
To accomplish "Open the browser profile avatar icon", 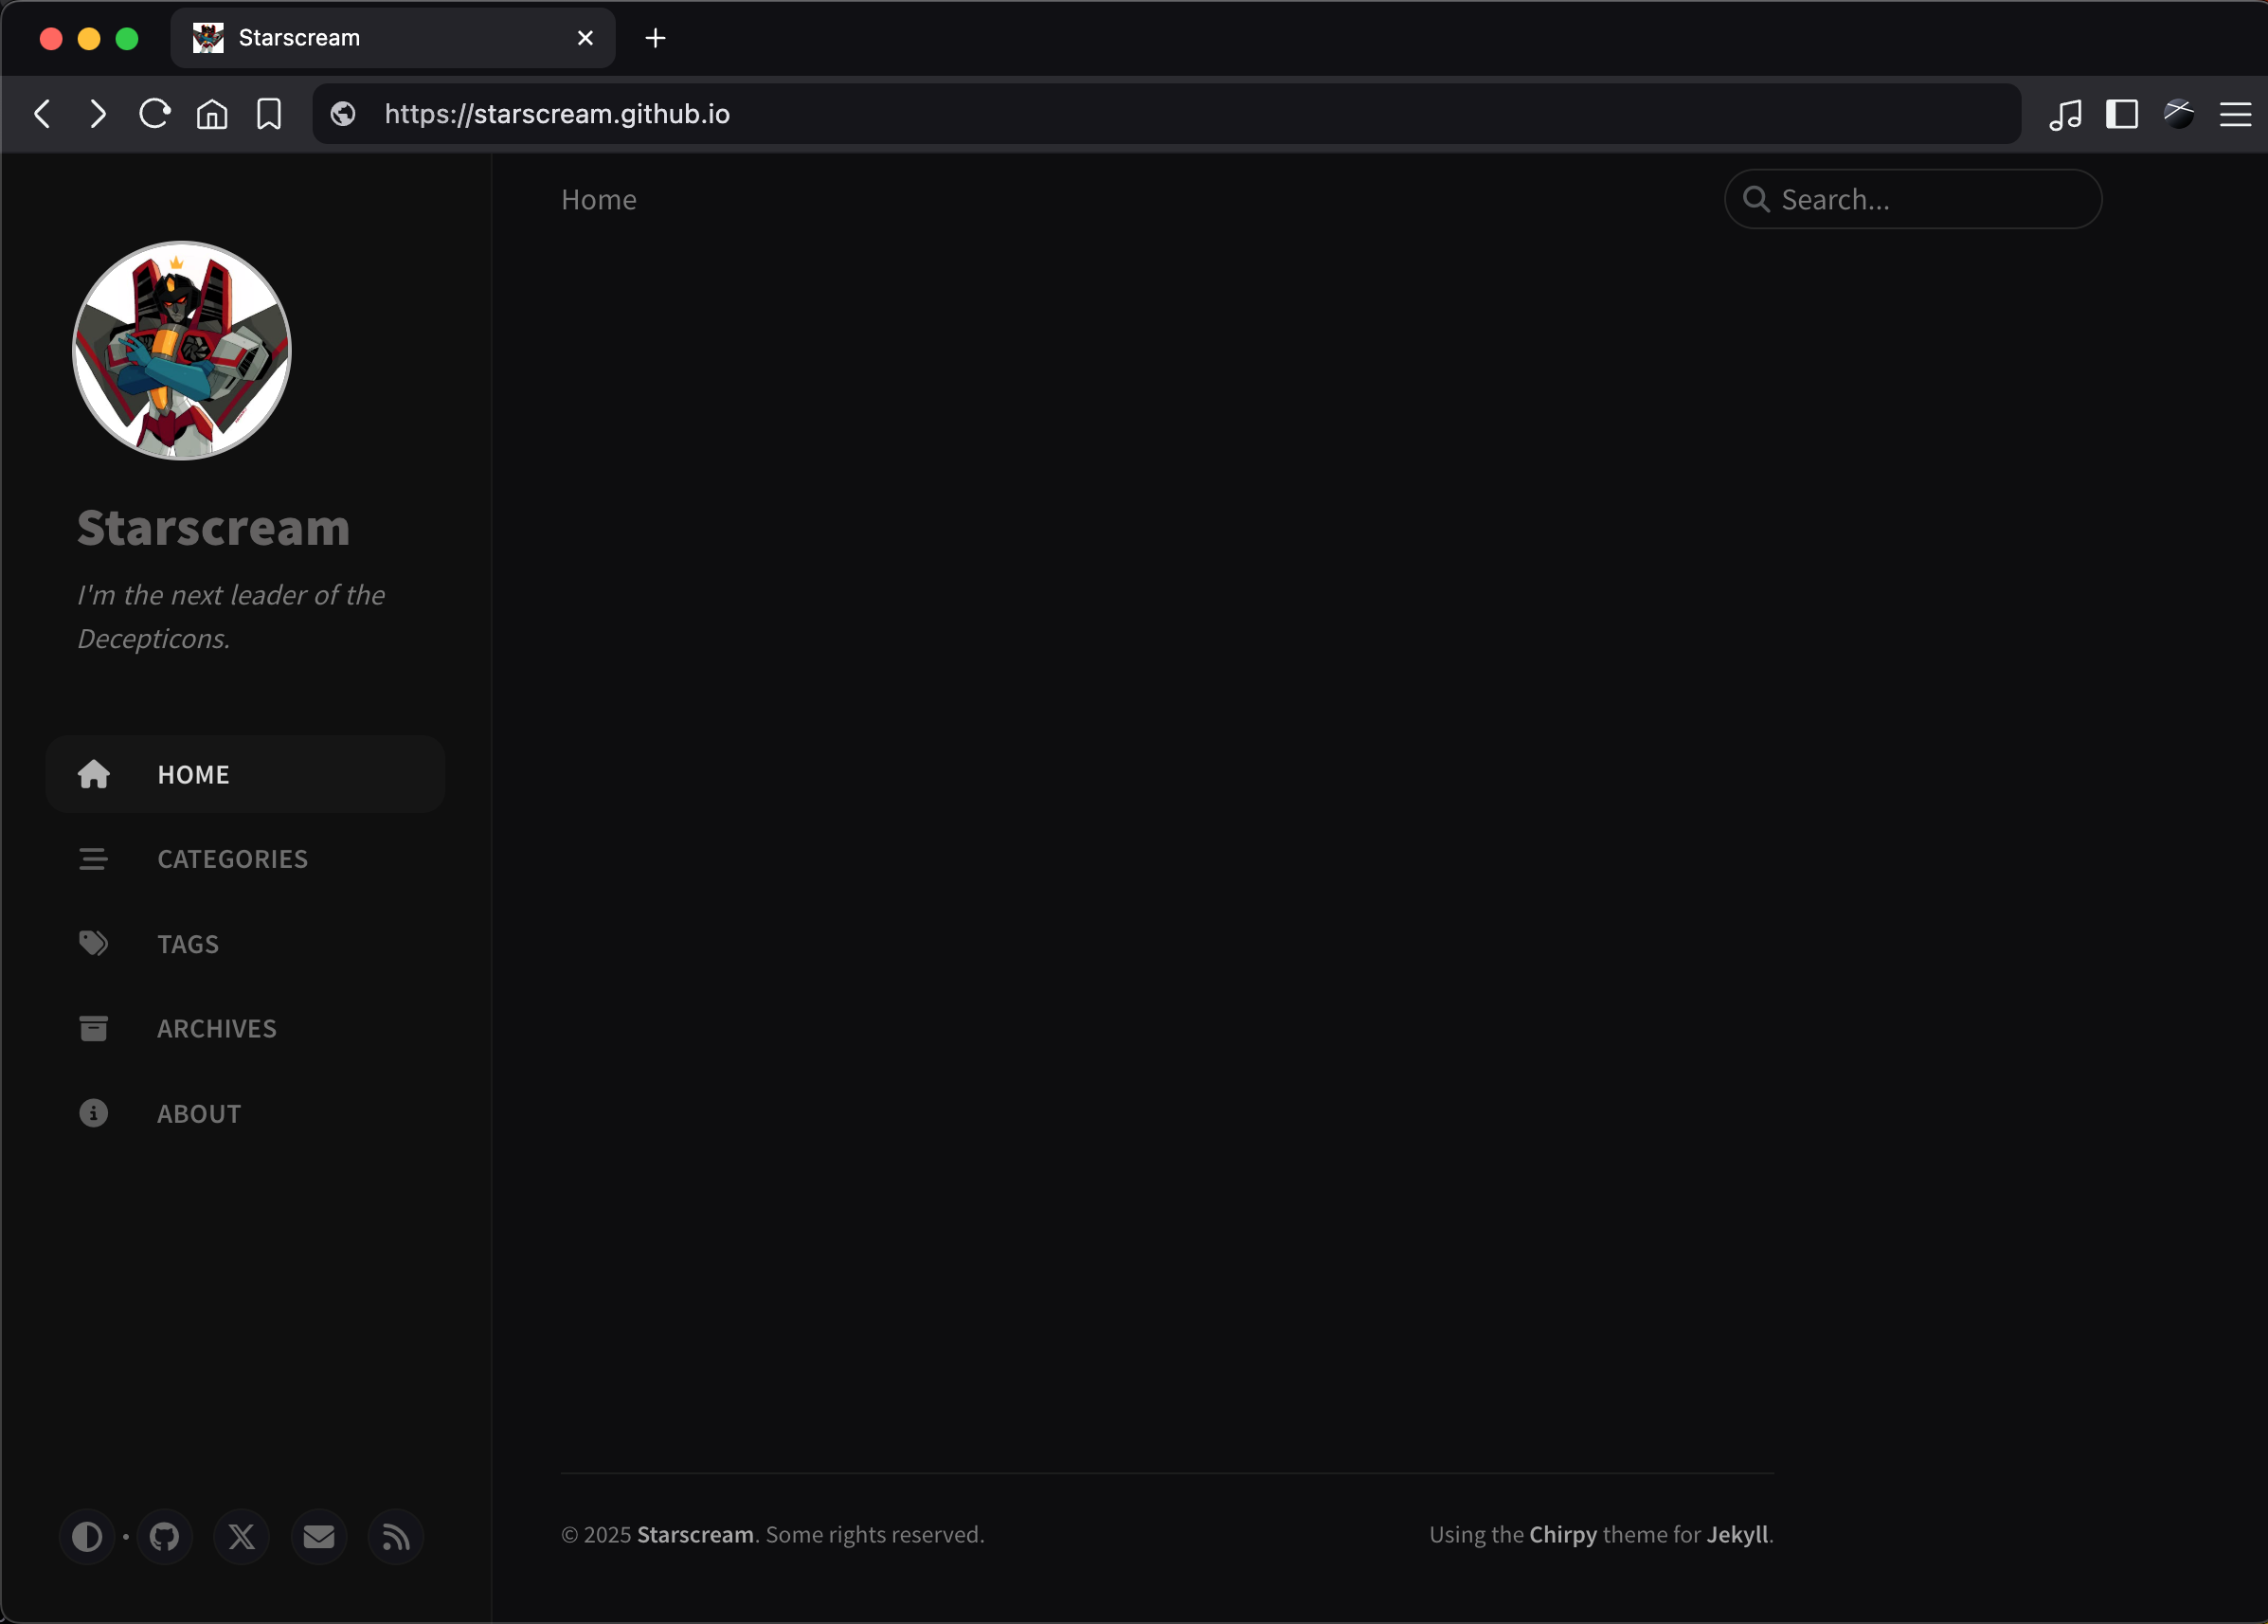I will [x=2179, y=114].
